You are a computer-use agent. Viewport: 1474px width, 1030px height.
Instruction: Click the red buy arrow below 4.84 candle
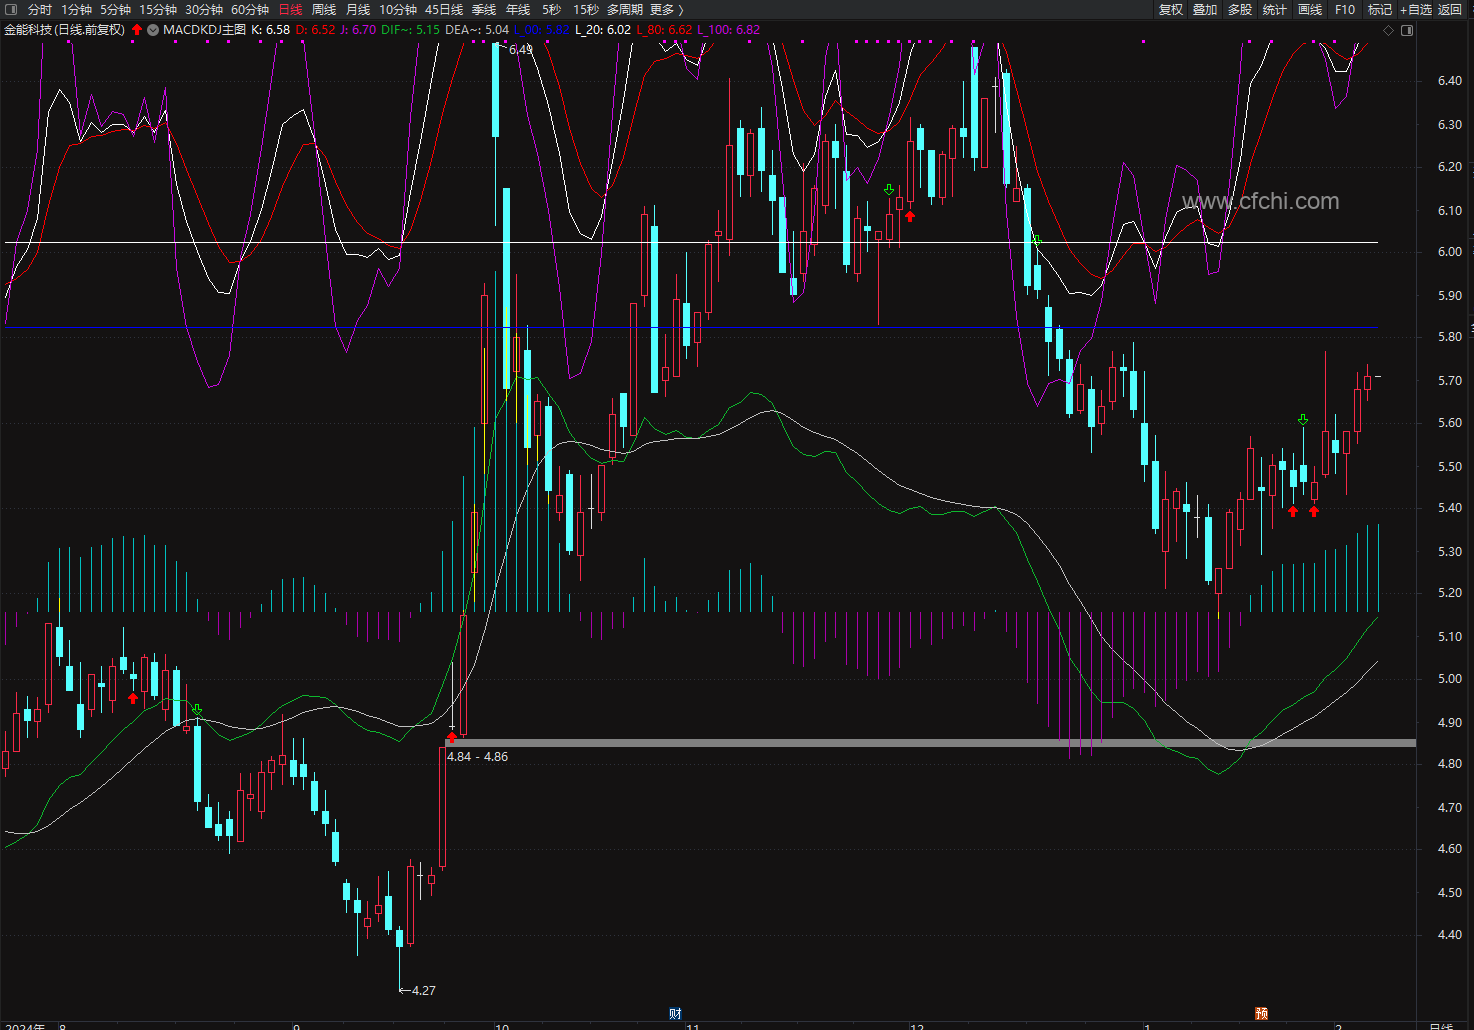click(x=451, y=737)
